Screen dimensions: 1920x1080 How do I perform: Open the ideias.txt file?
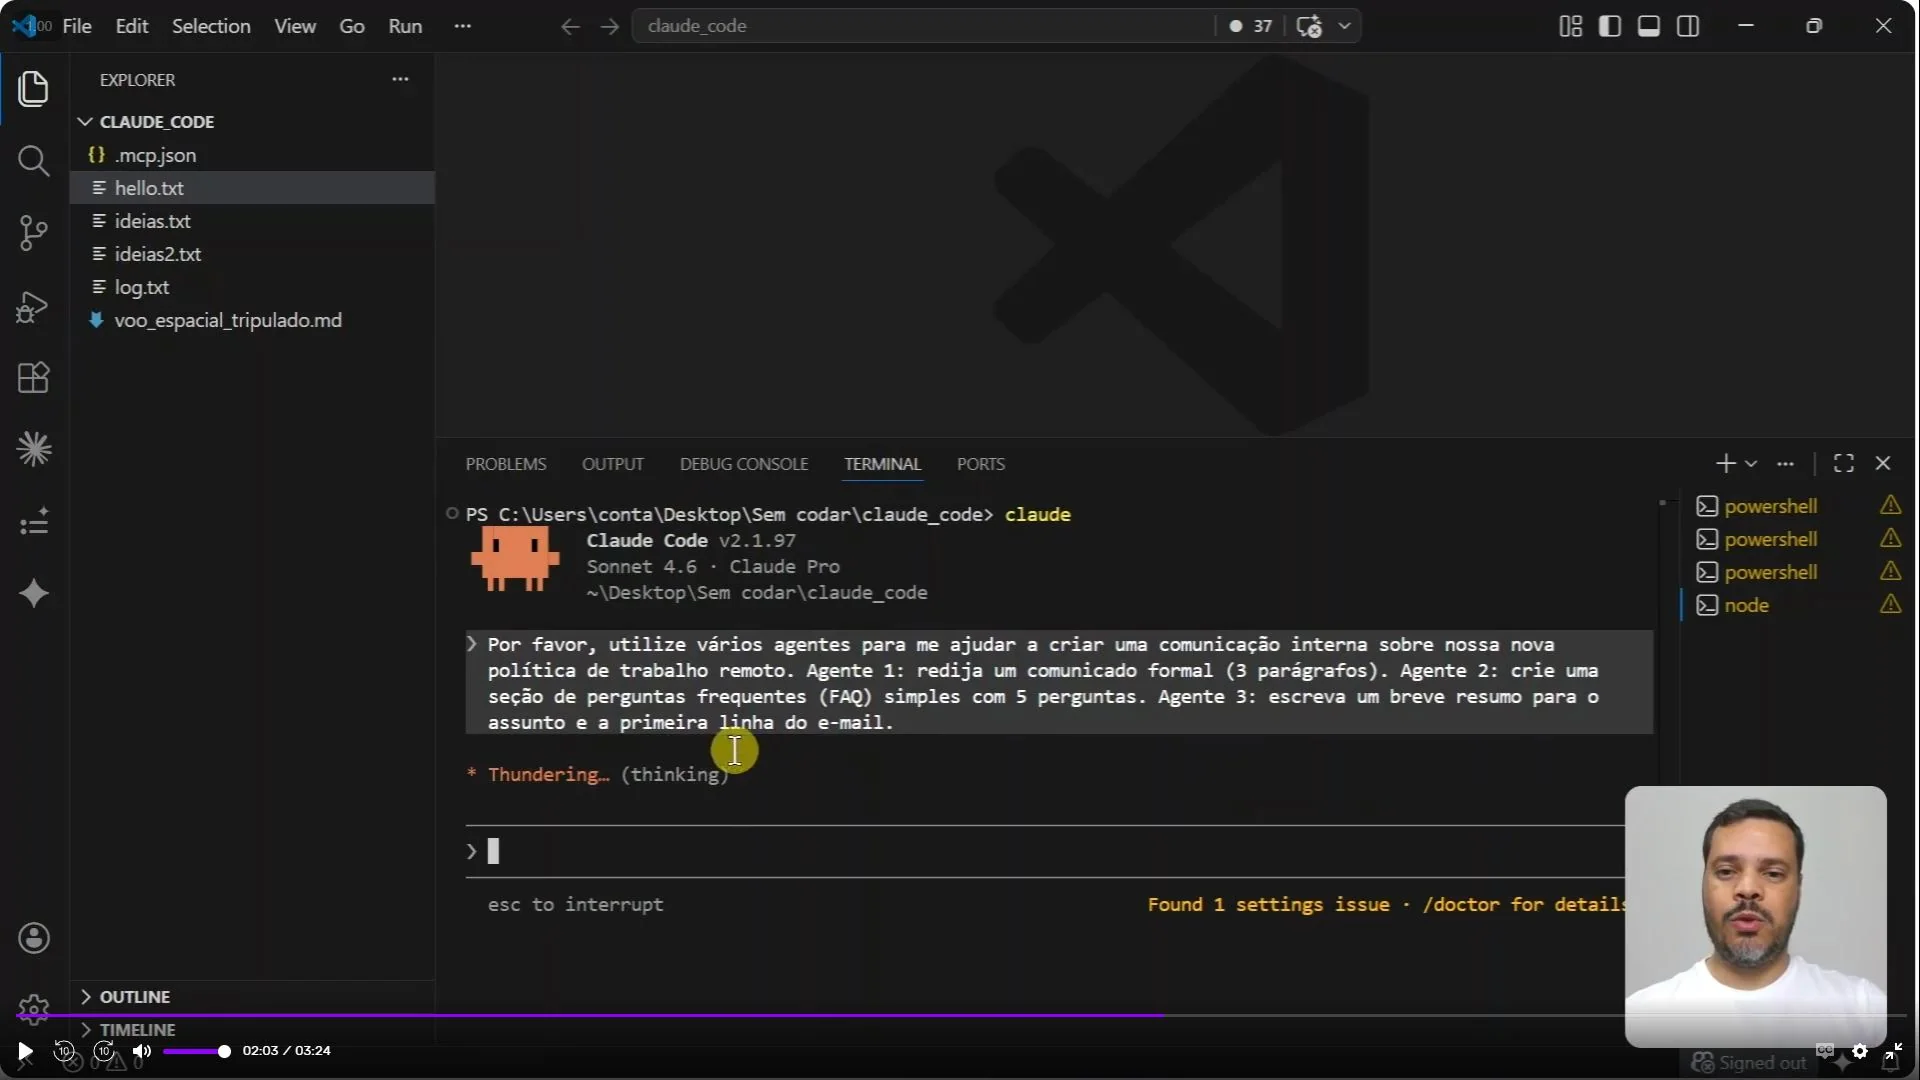(252, 221)
